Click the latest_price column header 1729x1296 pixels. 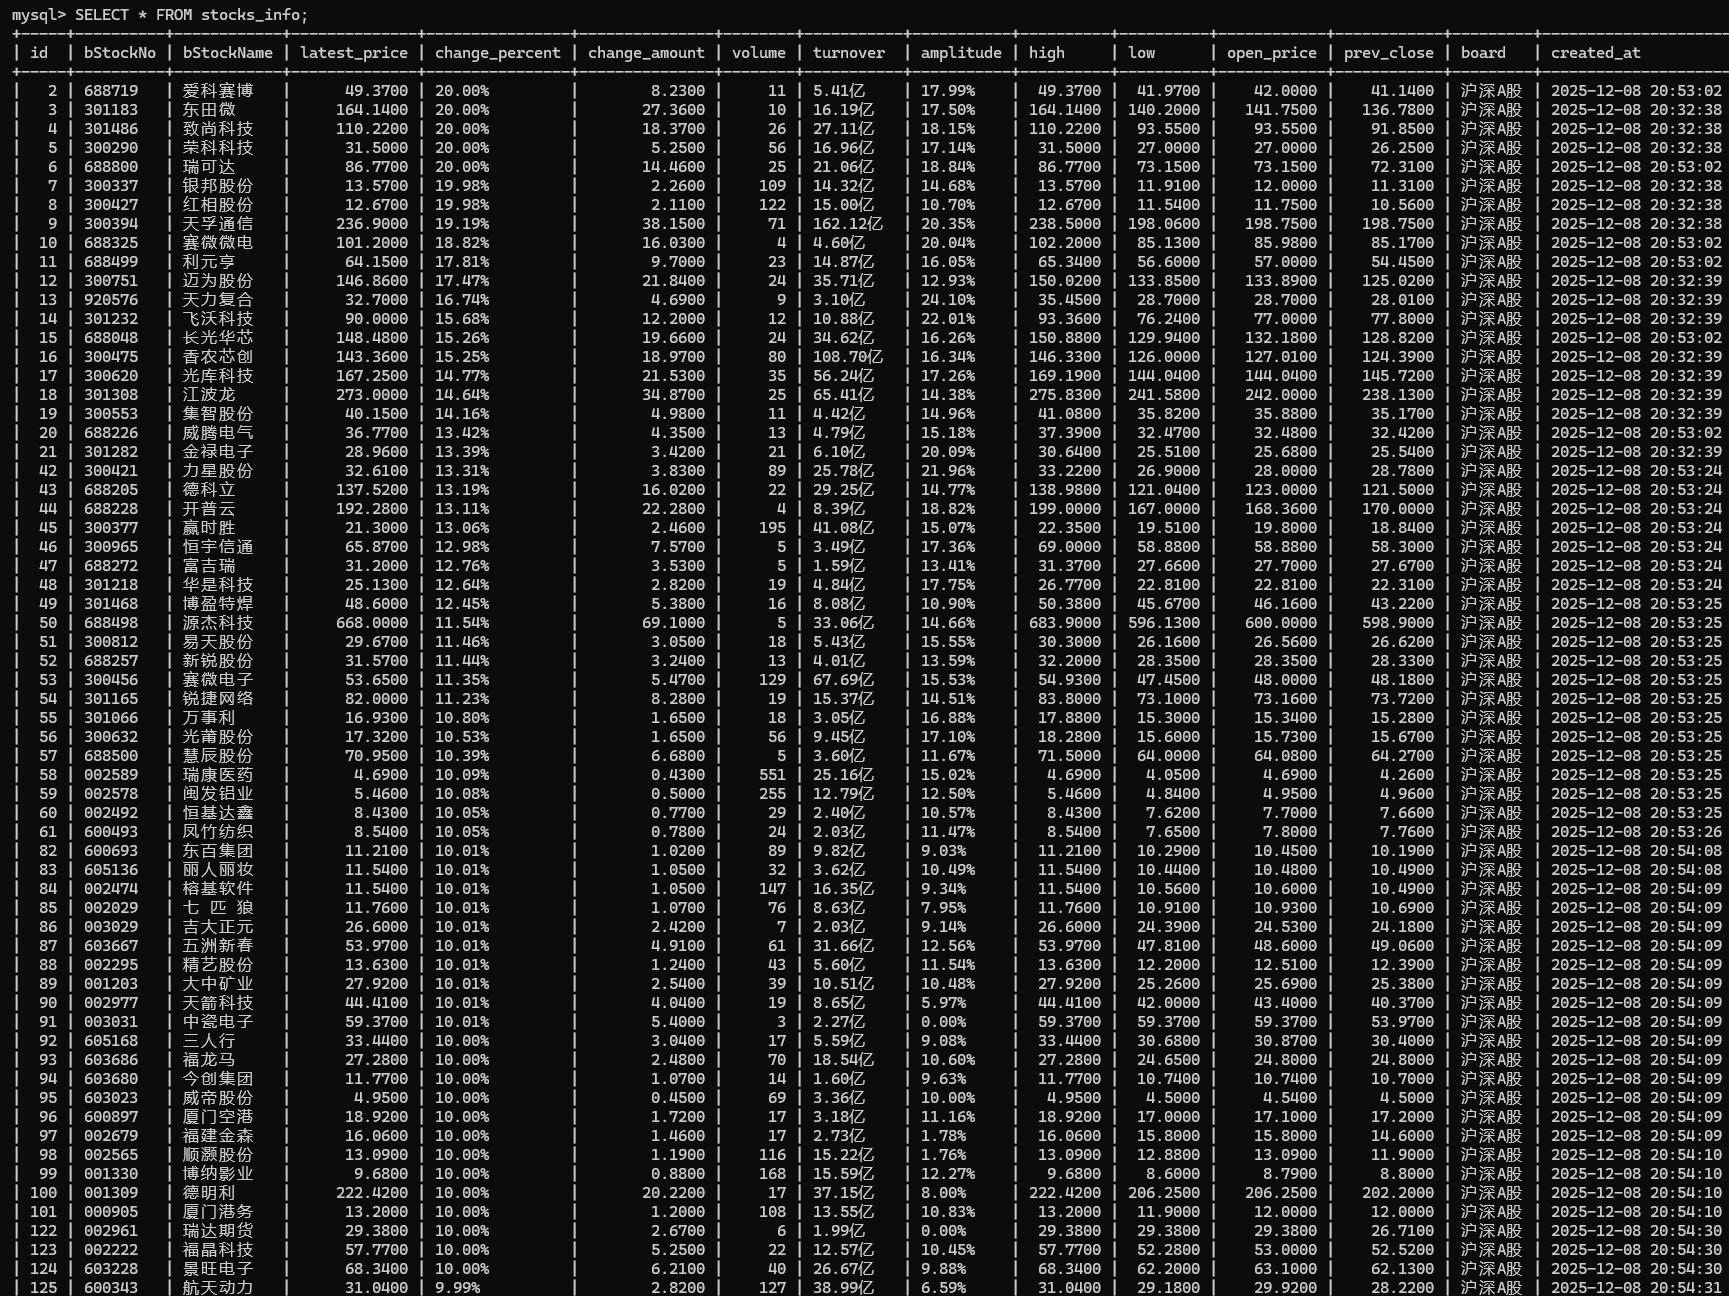click(x=354, y=53)
